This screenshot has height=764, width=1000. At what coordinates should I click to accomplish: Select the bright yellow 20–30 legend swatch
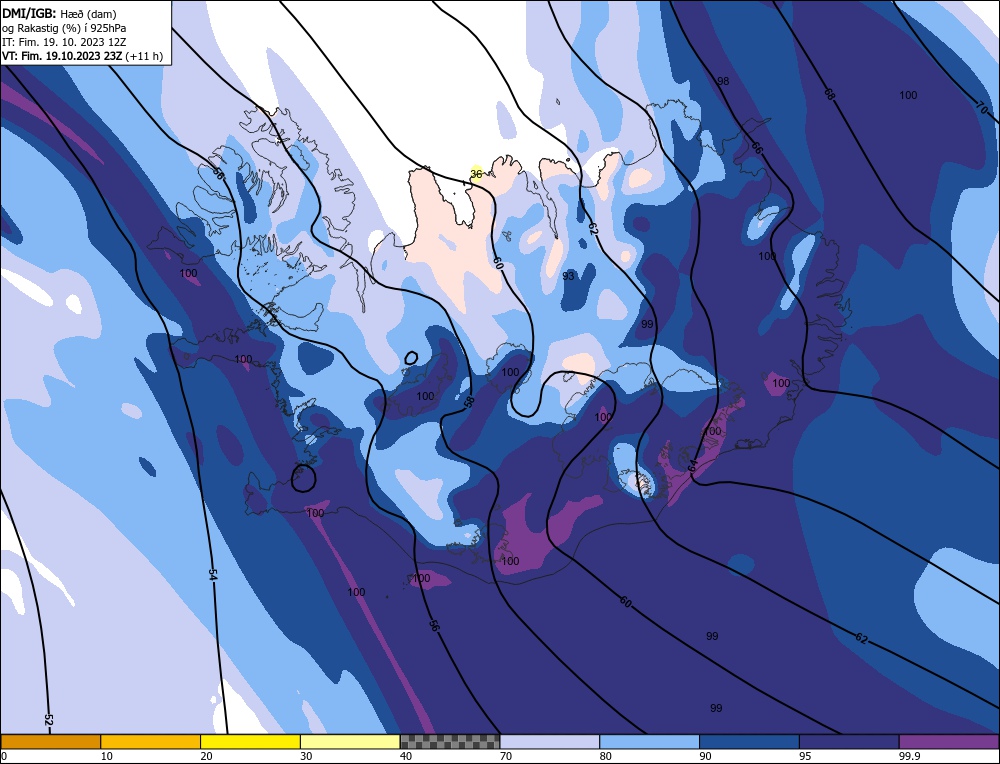250,741
